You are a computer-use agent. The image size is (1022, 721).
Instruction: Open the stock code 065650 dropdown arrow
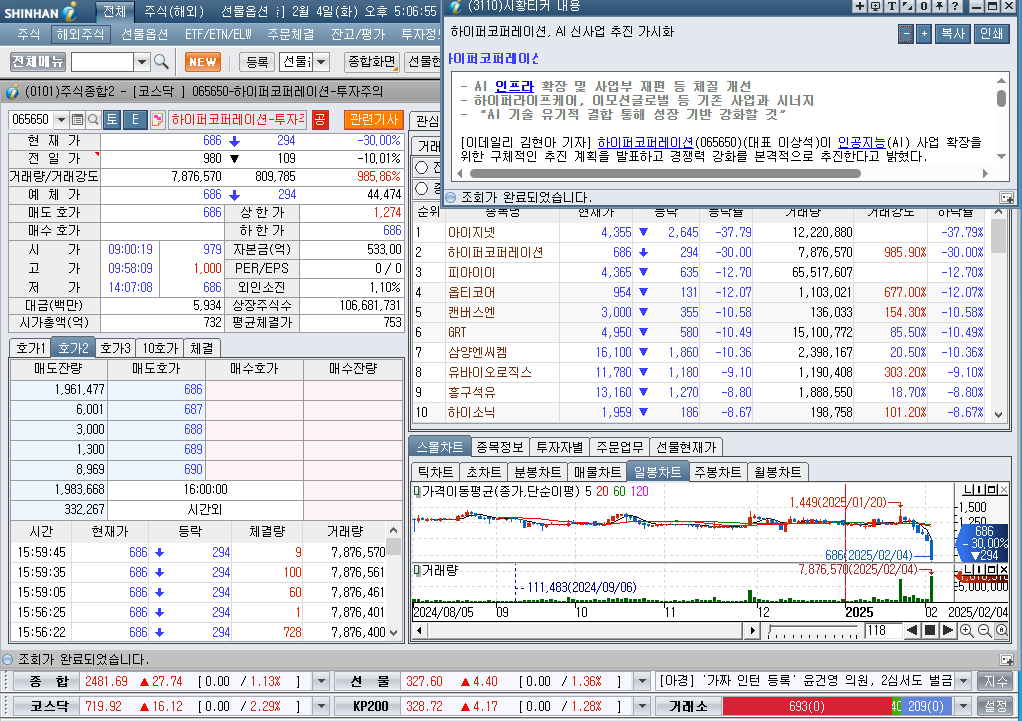[61, 119]
